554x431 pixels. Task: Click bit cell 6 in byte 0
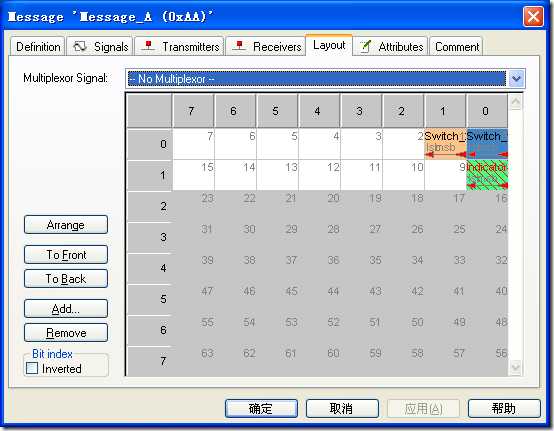[x=235, y=144]
